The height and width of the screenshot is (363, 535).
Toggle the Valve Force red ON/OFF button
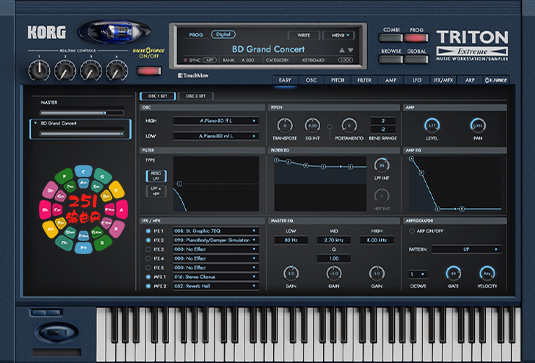(149, 71)
